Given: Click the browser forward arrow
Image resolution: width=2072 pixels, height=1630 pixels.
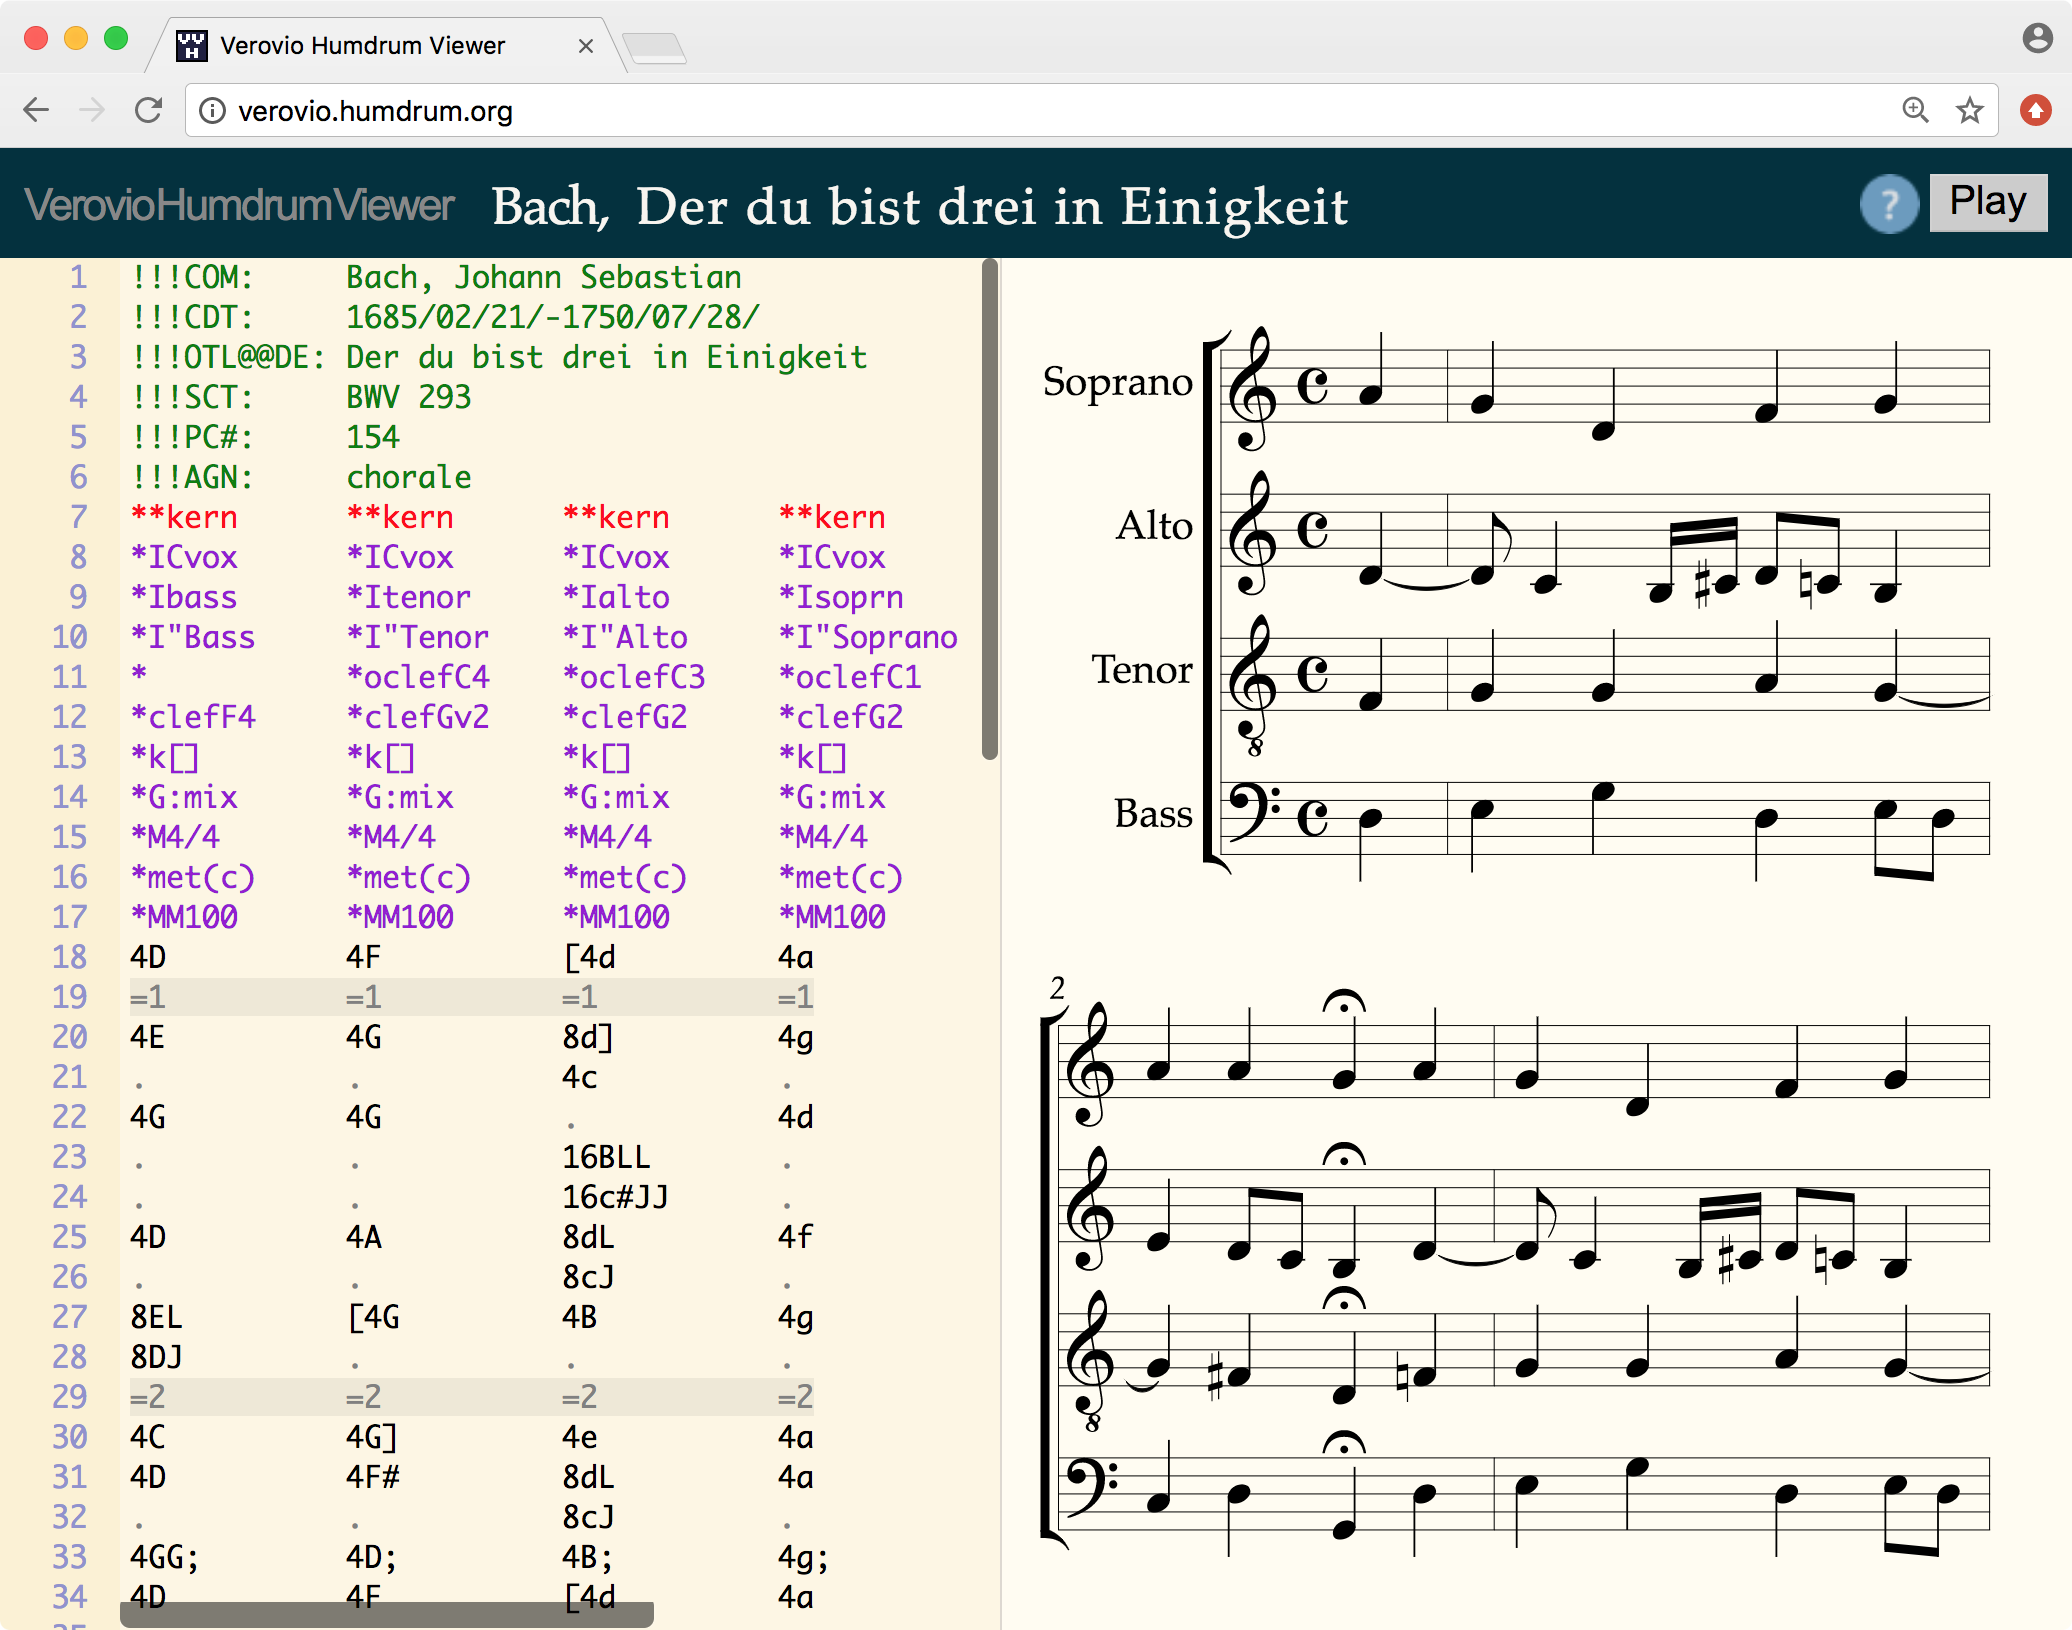Looking at the screenshot, I should point(92,110).
